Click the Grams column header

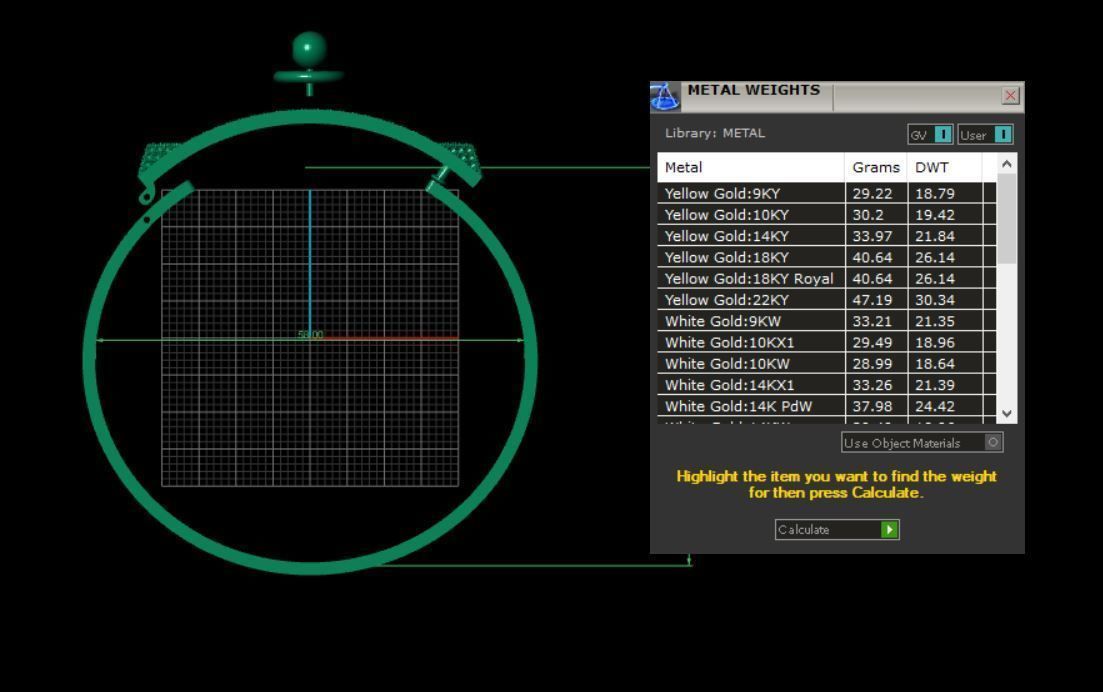[876, 167]
